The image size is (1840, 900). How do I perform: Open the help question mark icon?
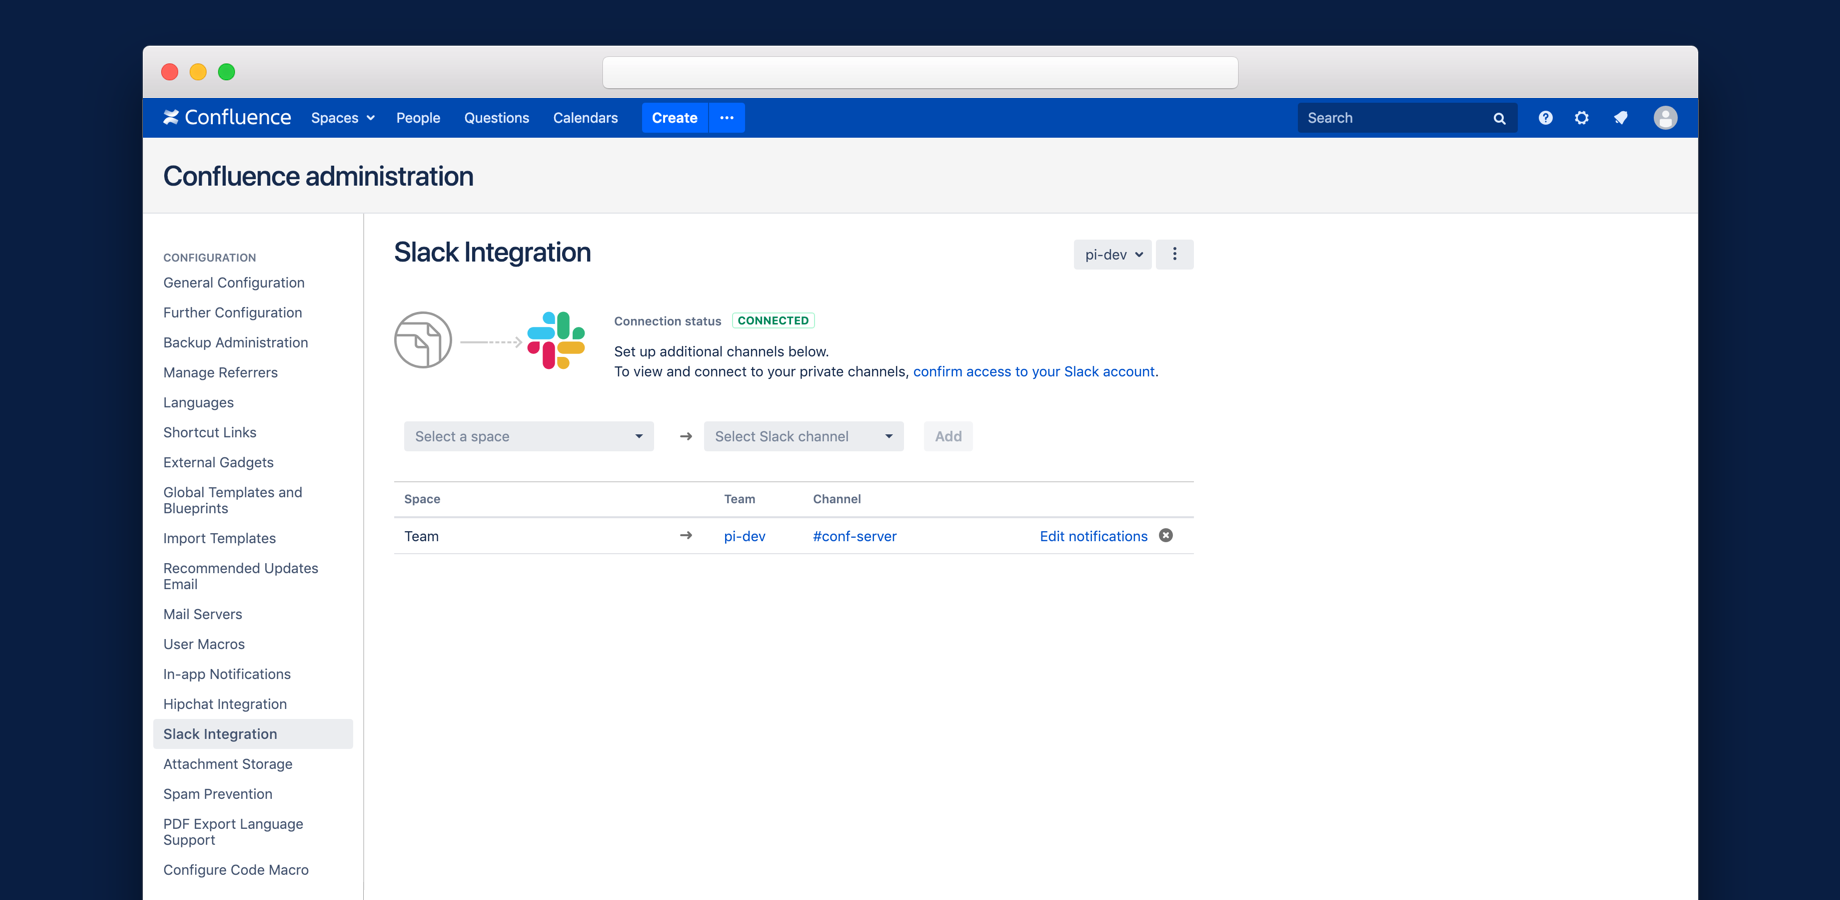point(1545,118)
